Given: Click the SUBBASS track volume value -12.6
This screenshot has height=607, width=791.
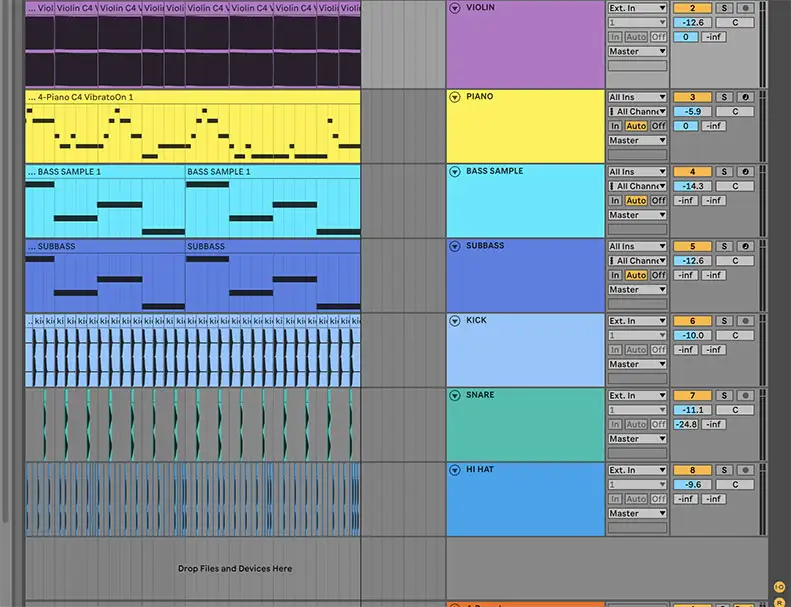Looking at the screenshot, I should (x=692, y=261).
